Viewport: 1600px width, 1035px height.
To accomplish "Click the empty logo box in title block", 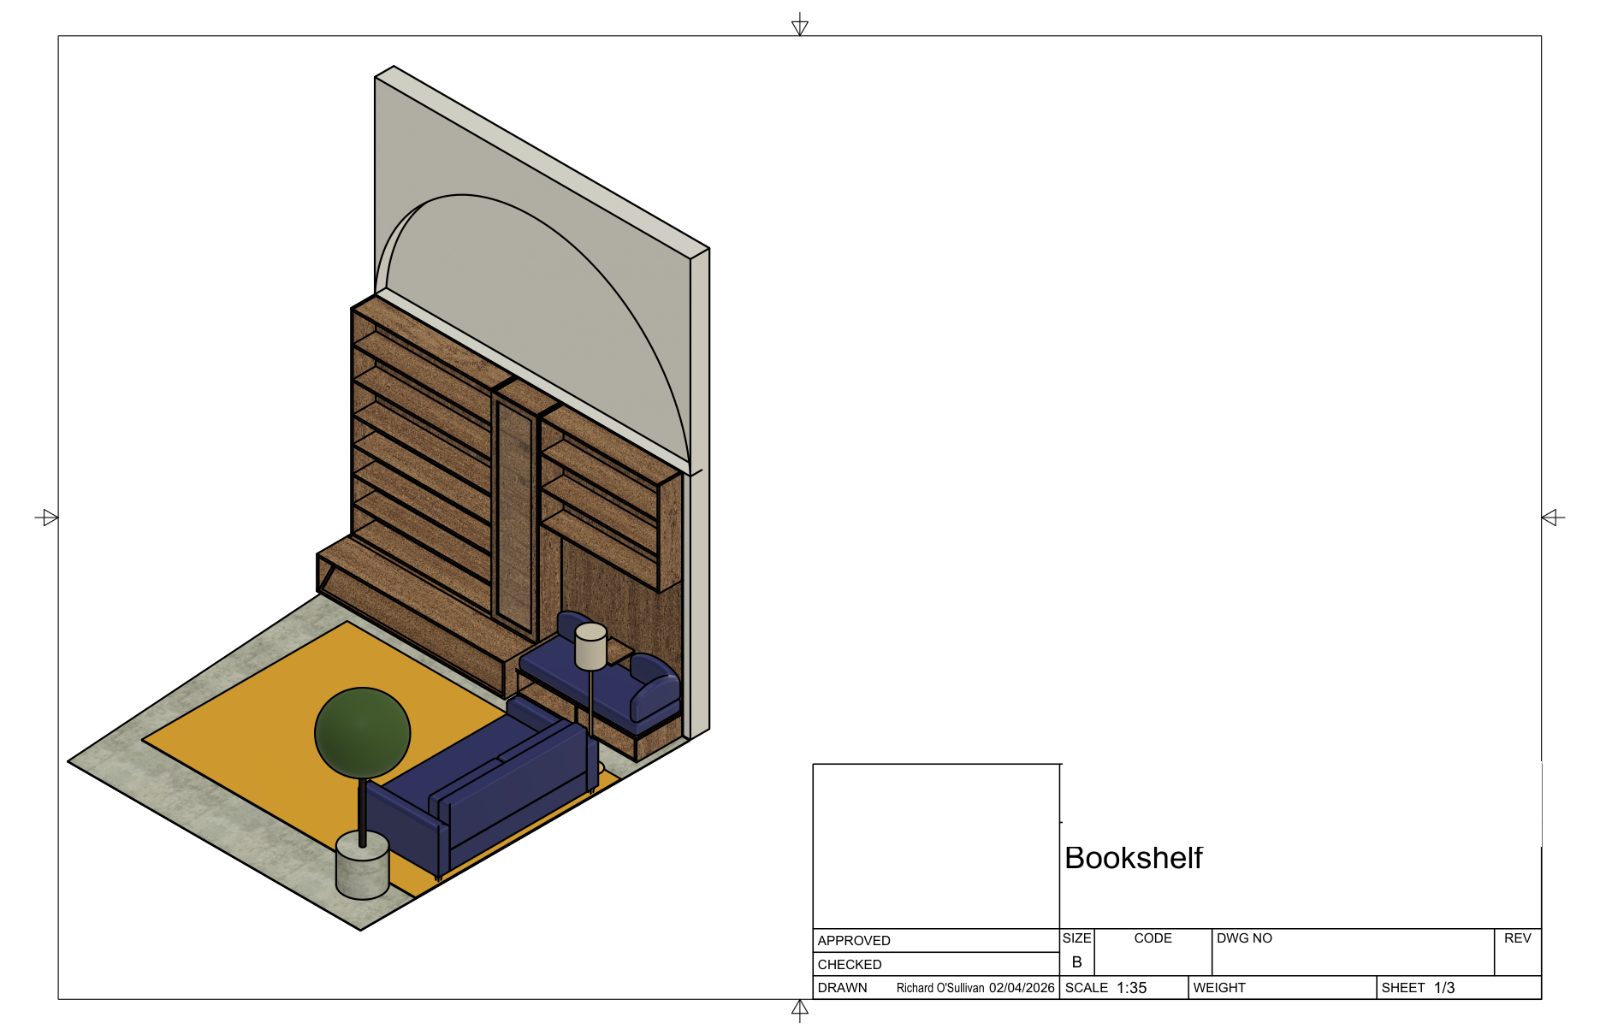I will pos(936,846).
